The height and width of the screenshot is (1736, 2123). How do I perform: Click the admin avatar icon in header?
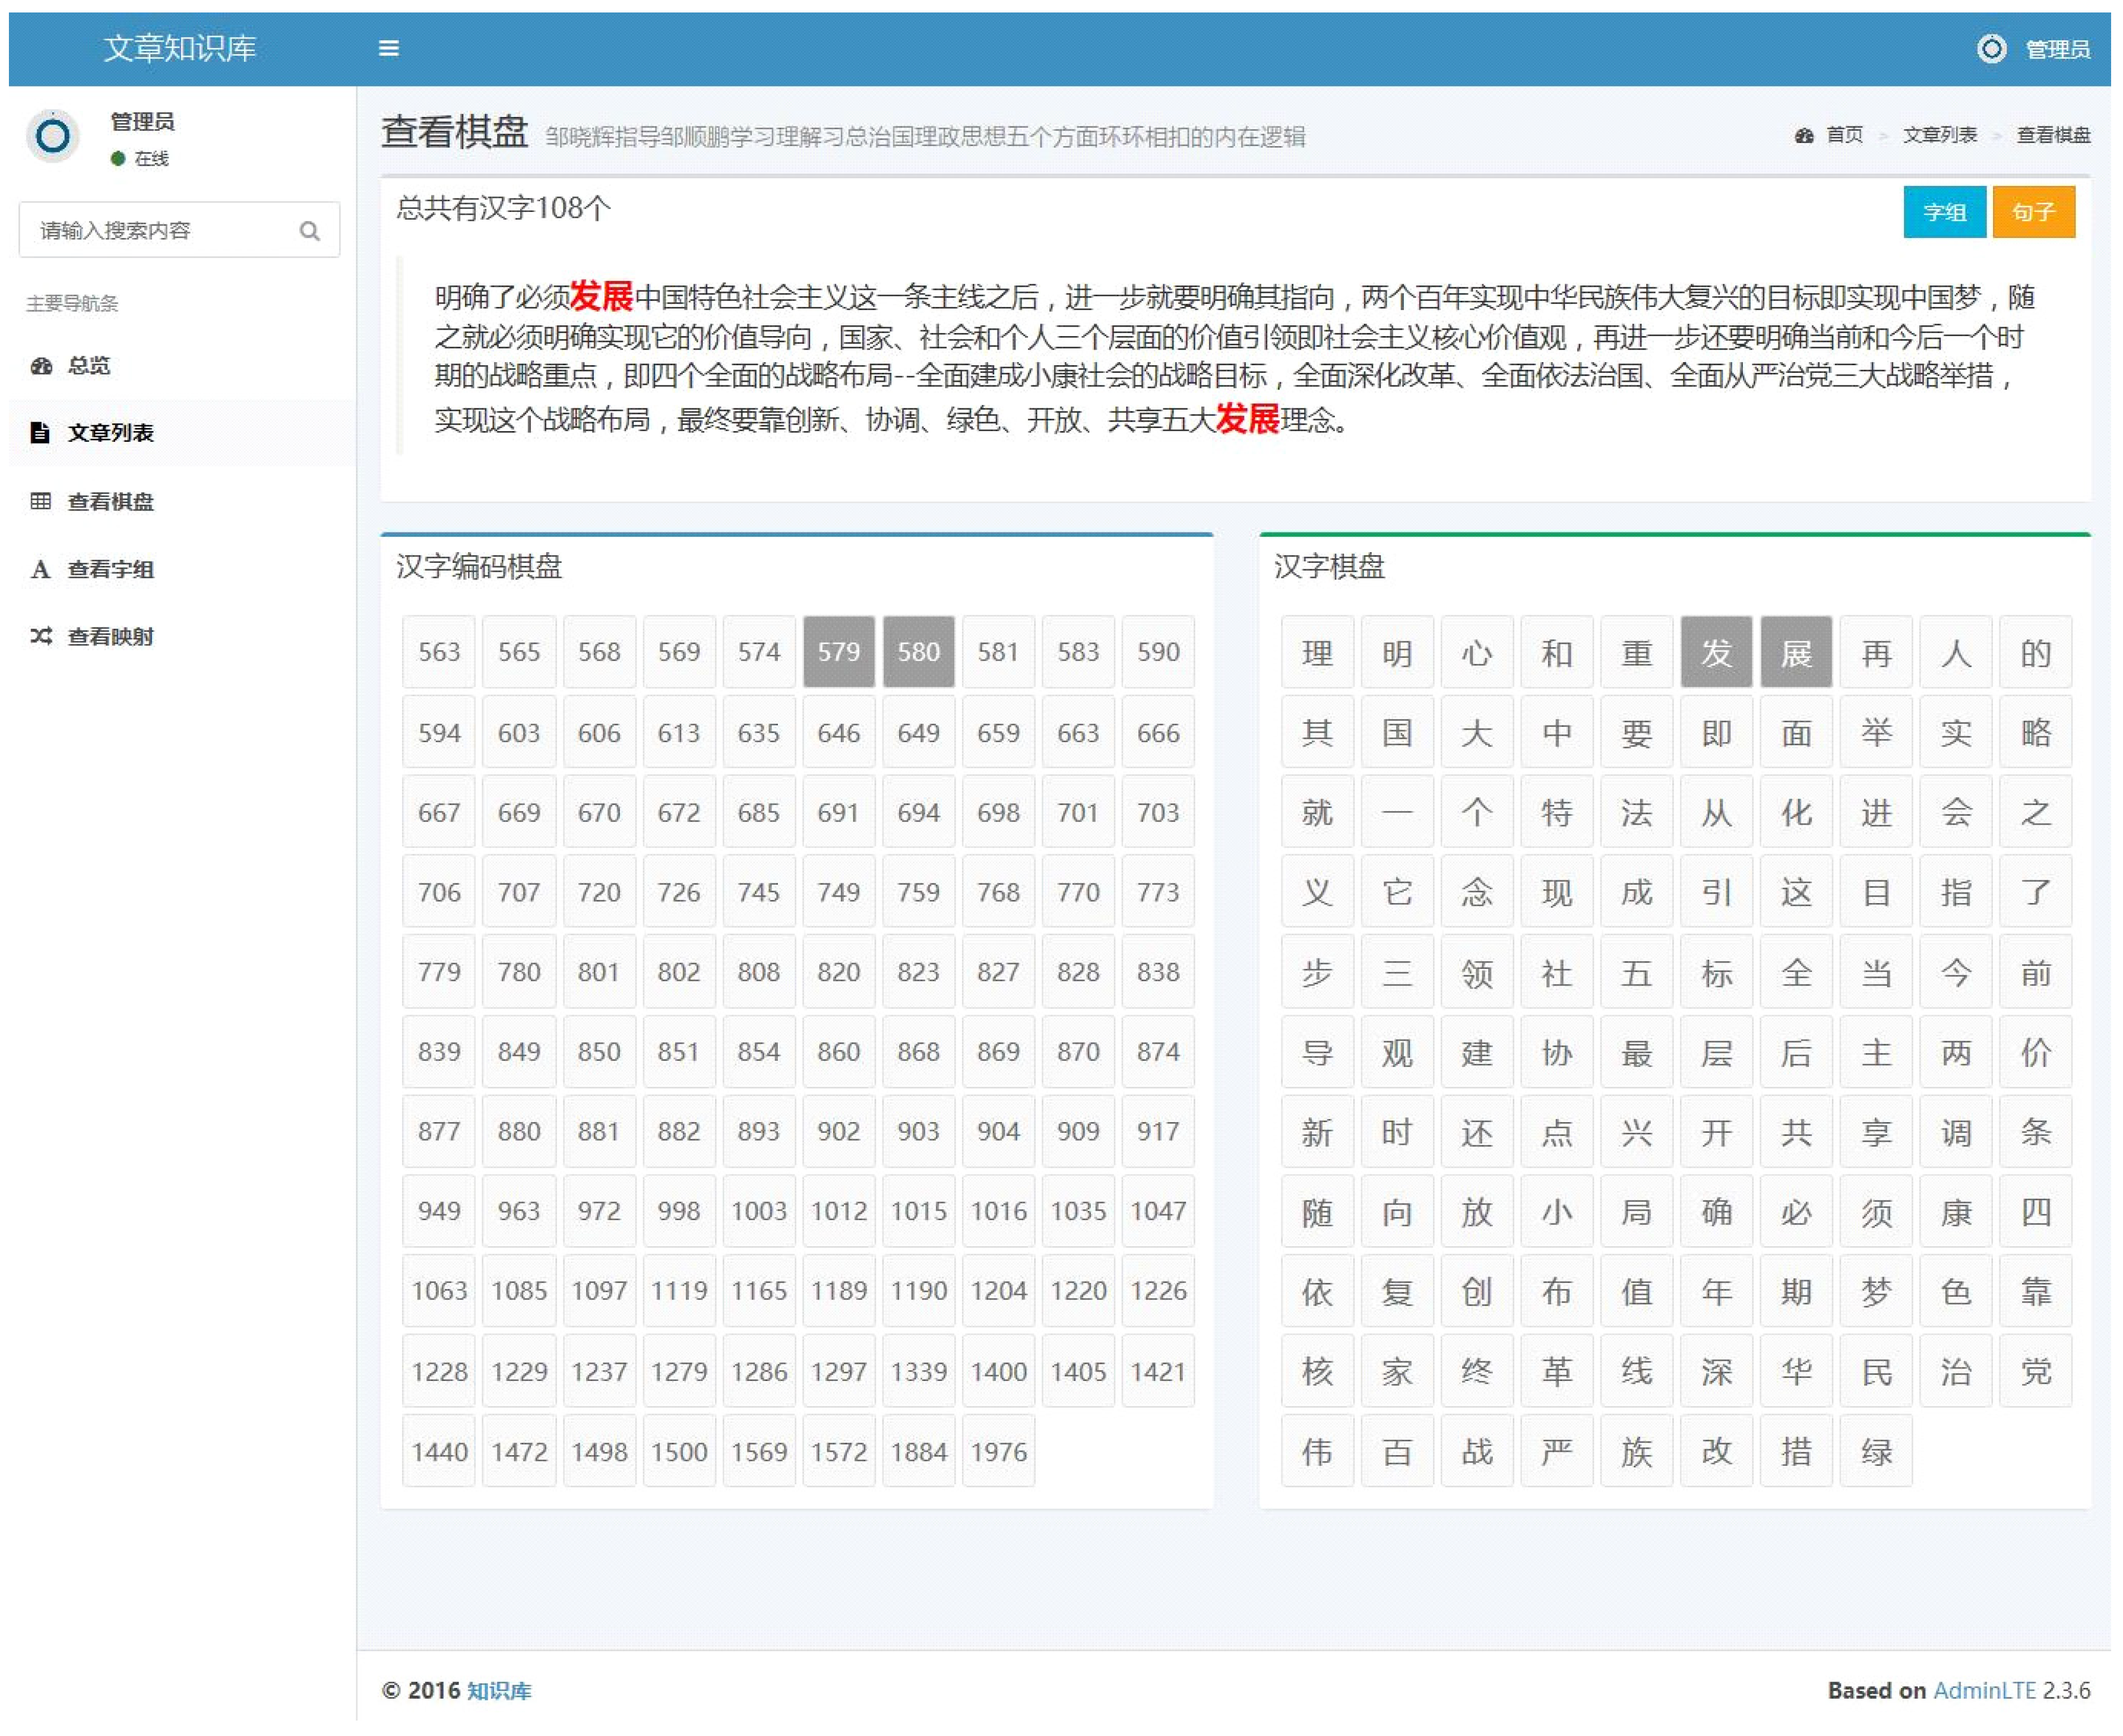1992,49
